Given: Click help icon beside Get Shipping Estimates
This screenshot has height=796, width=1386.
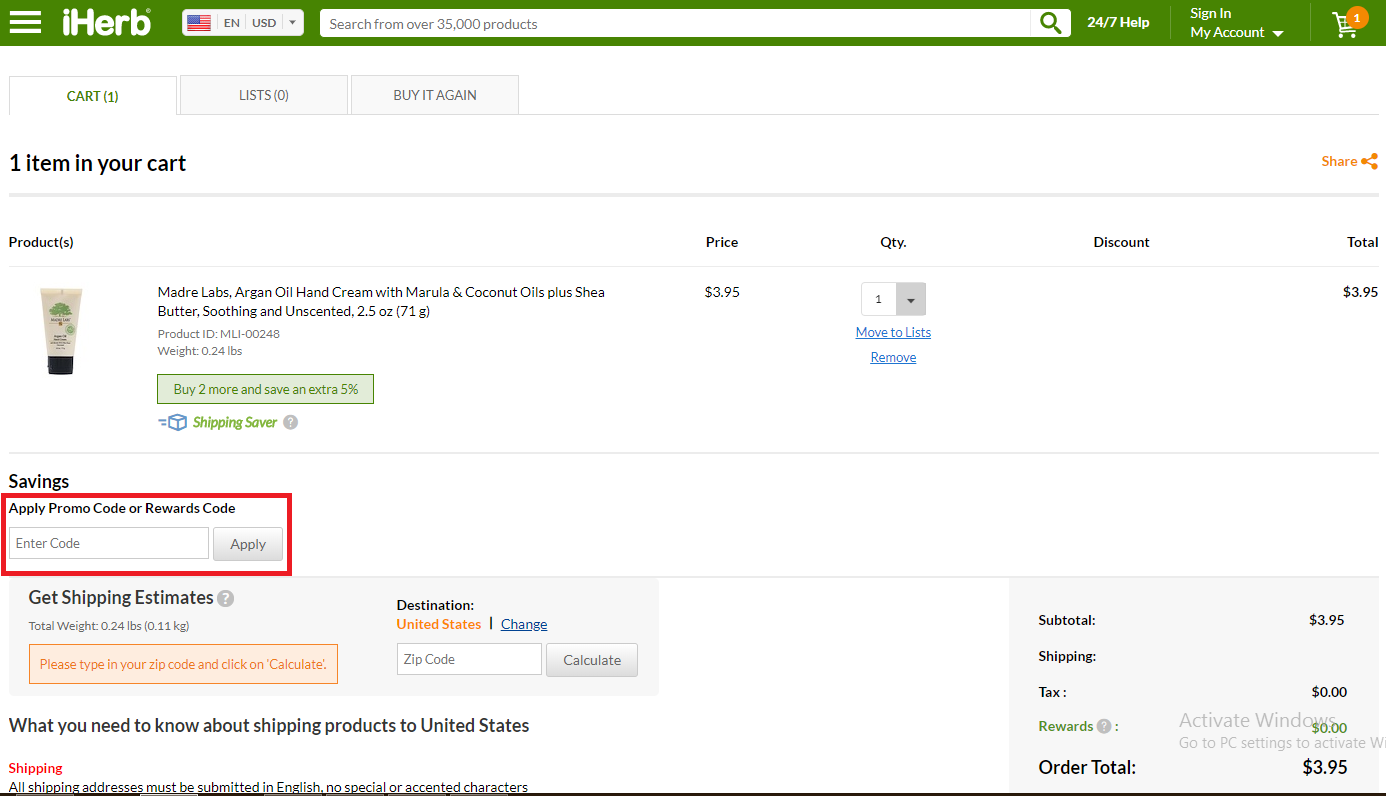Looking at the screenshot, I should 226,598.
